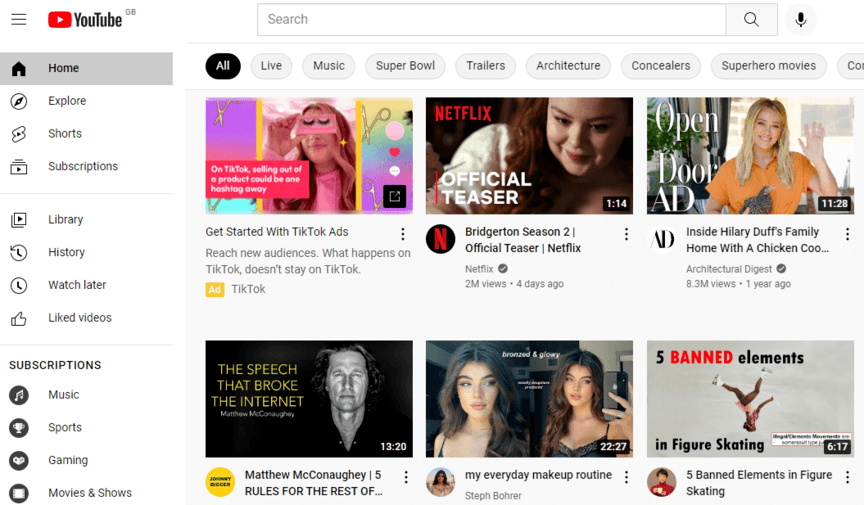Viewport: 864px width, 505px height.
Task: Click TikTok advertiser name link
Action: pos(249,289)
